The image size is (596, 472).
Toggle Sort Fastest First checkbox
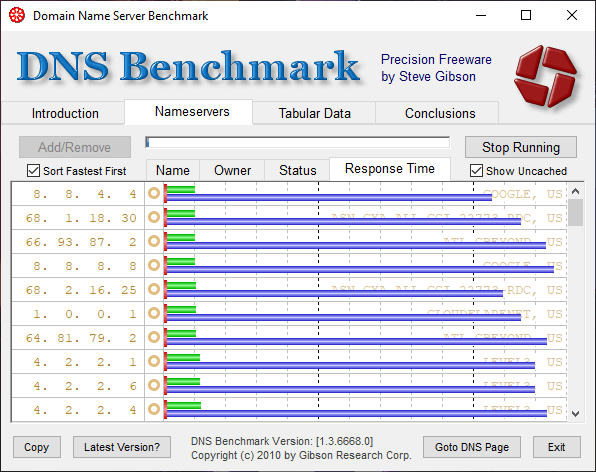[x=33, y=171]
